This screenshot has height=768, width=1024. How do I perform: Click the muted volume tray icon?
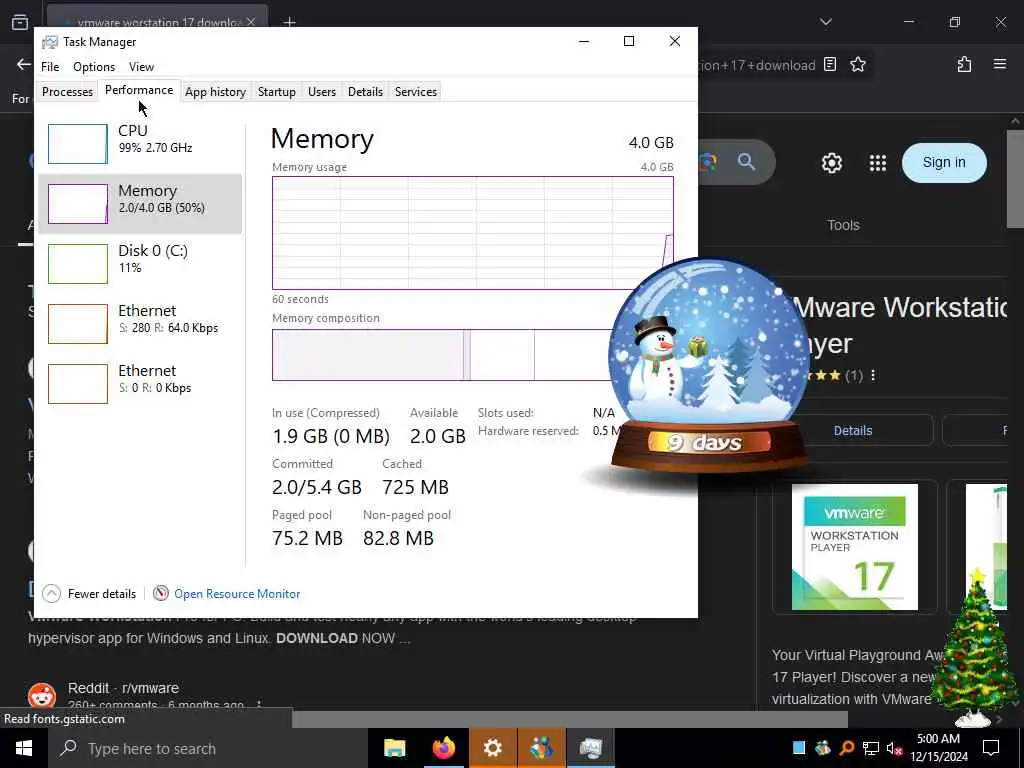pos(895,748)
